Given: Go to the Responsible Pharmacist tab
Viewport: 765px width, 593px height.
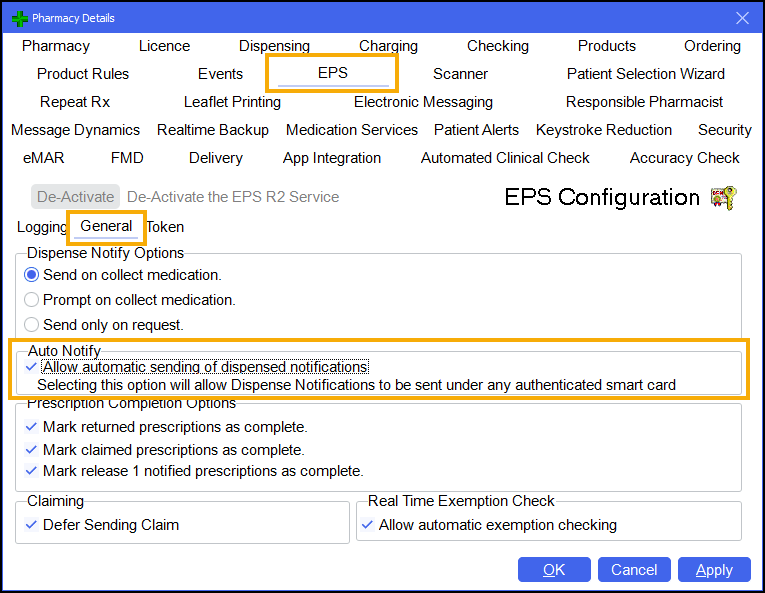Looking at the screenshot, I should [644, 102].
